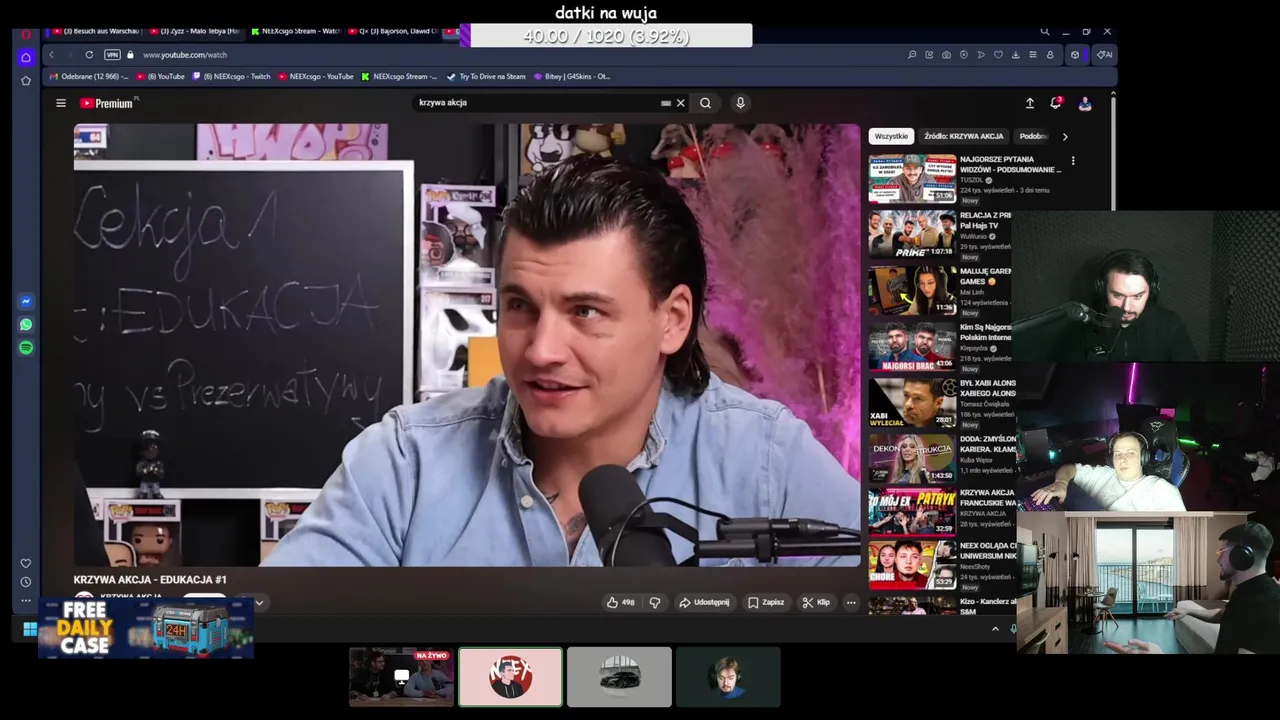
Task: Show more filter chips with the arrow
Action: [1065, 136]
